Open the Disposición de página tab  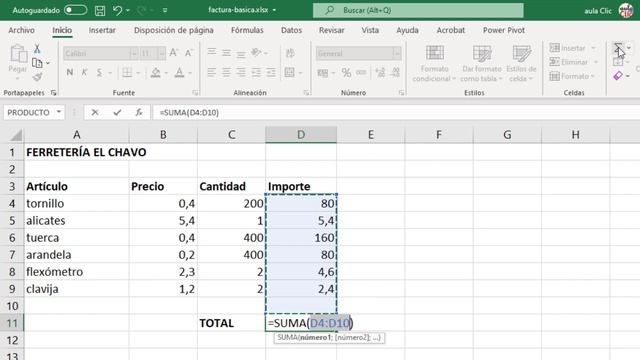tap(173, 30)
